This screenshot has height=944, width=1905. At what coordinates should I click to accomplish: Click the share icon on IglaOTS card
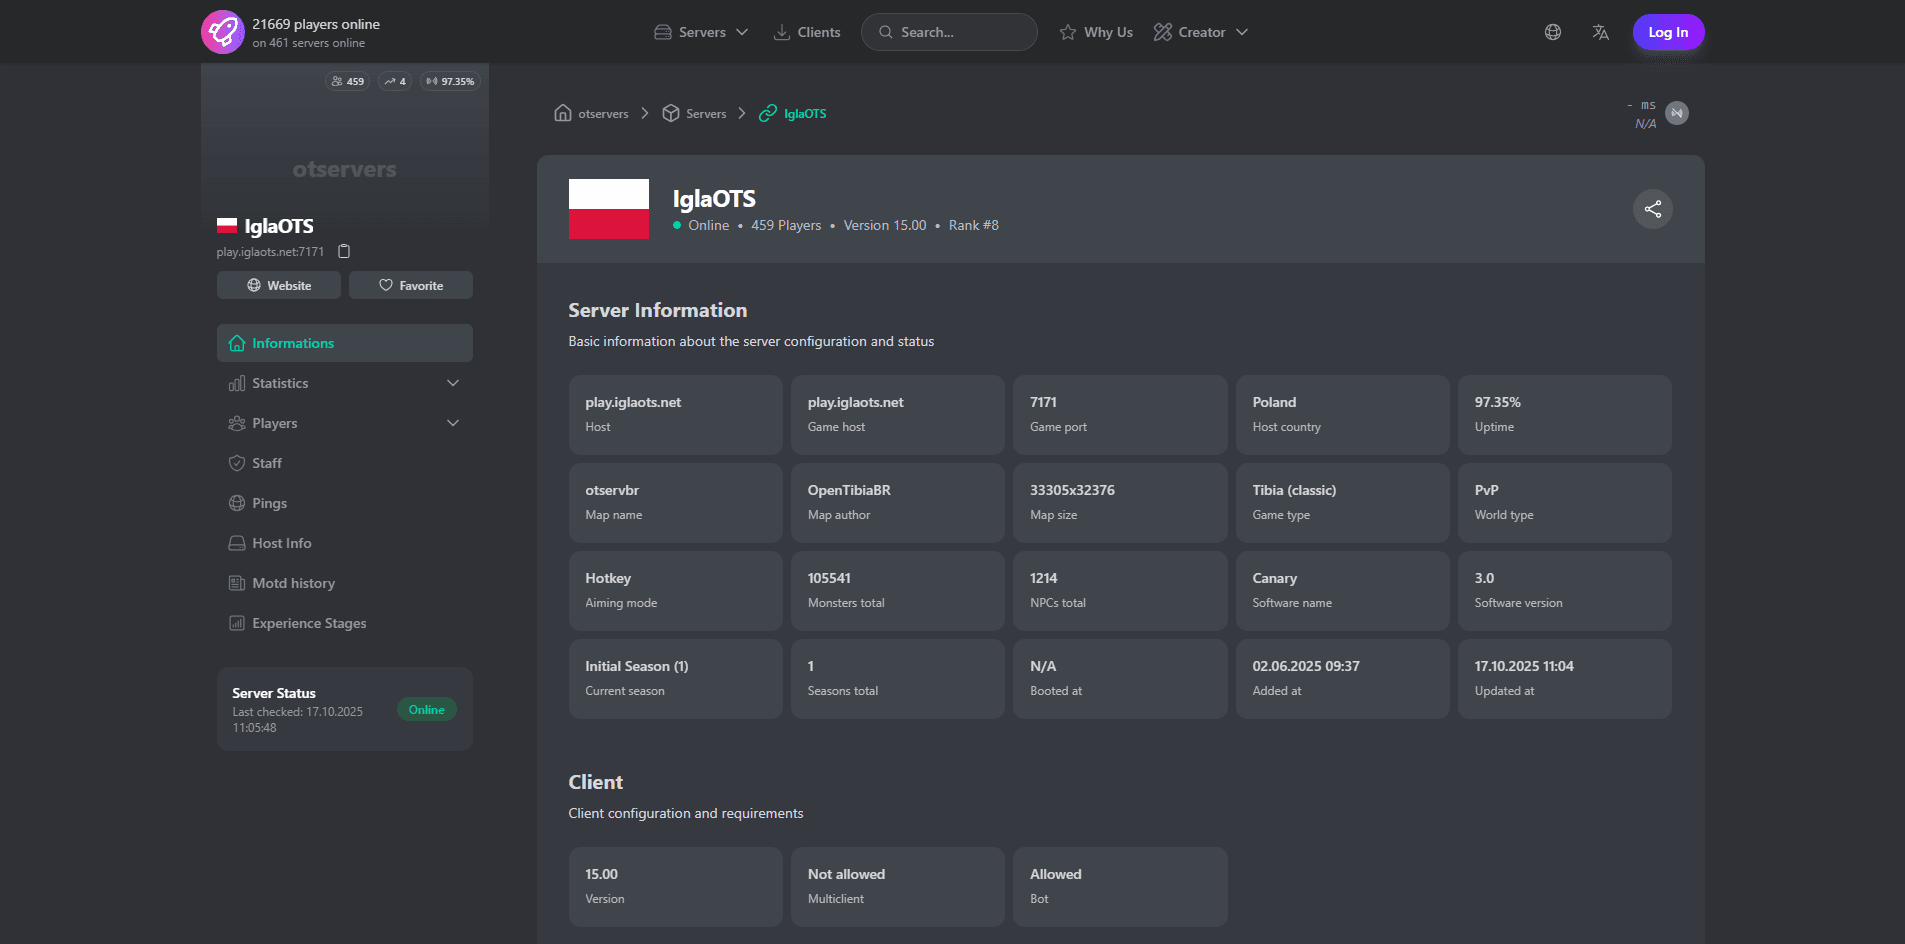[x=1653, y=209]
